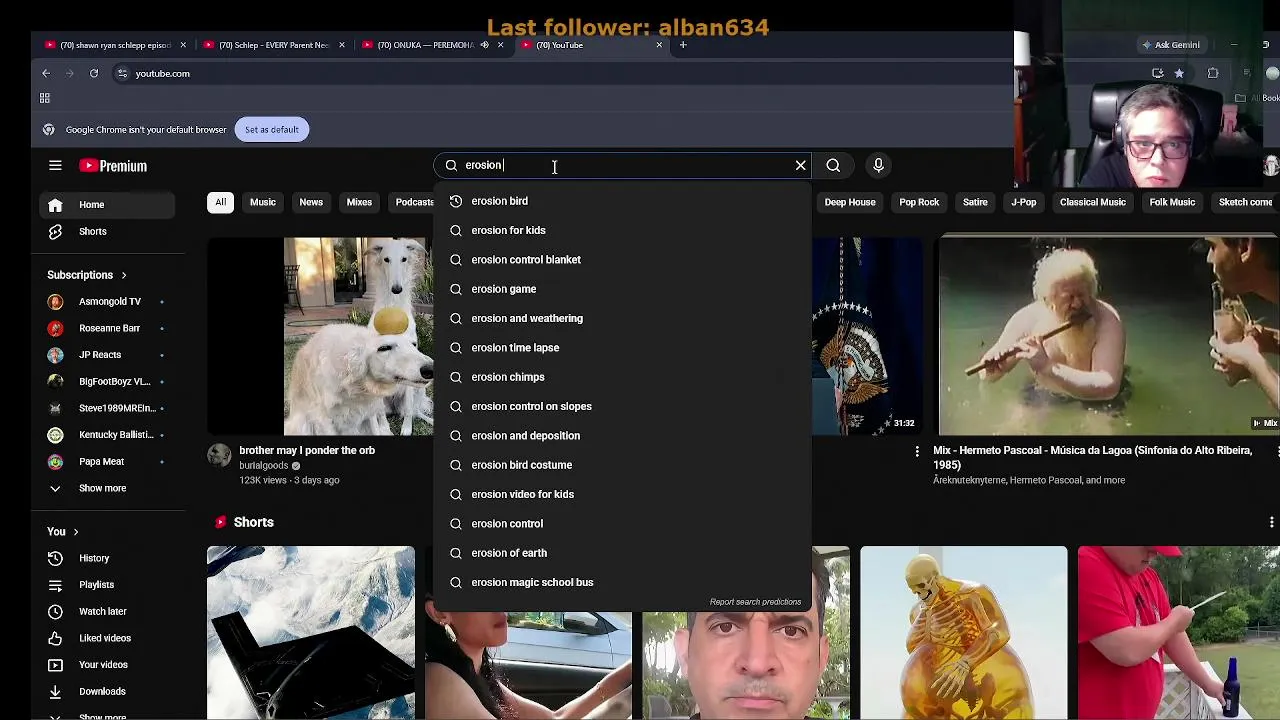Screen dimensions: 1280x720
Task: Select the 'erosion time lapse' suggestion
Action: click(622, 348)
